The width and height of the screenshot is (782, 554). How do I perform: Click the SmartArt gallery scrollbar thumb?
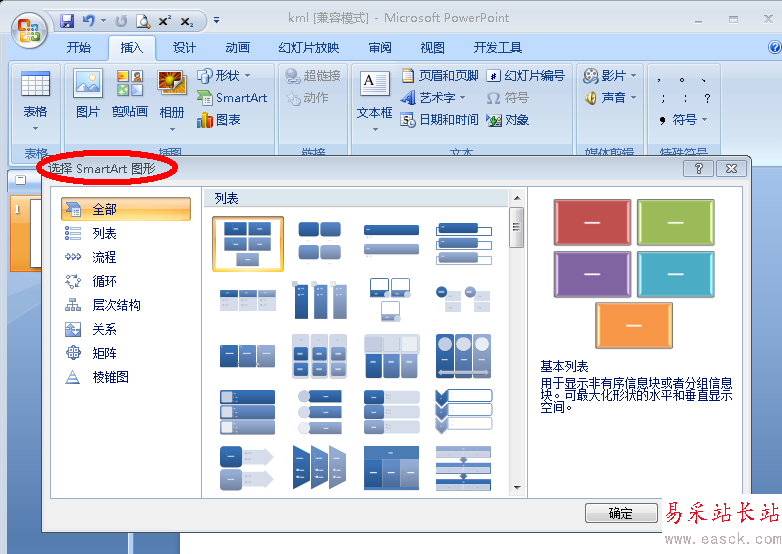click(517, 227)
